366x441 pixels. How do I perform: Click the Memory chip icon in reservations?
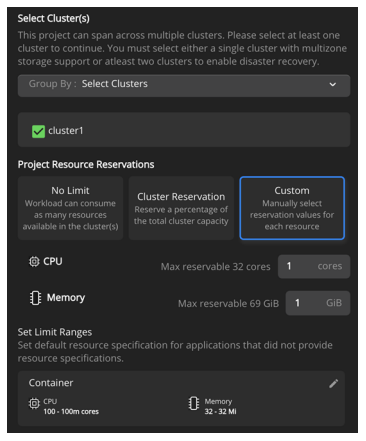(x=35, y=298)
